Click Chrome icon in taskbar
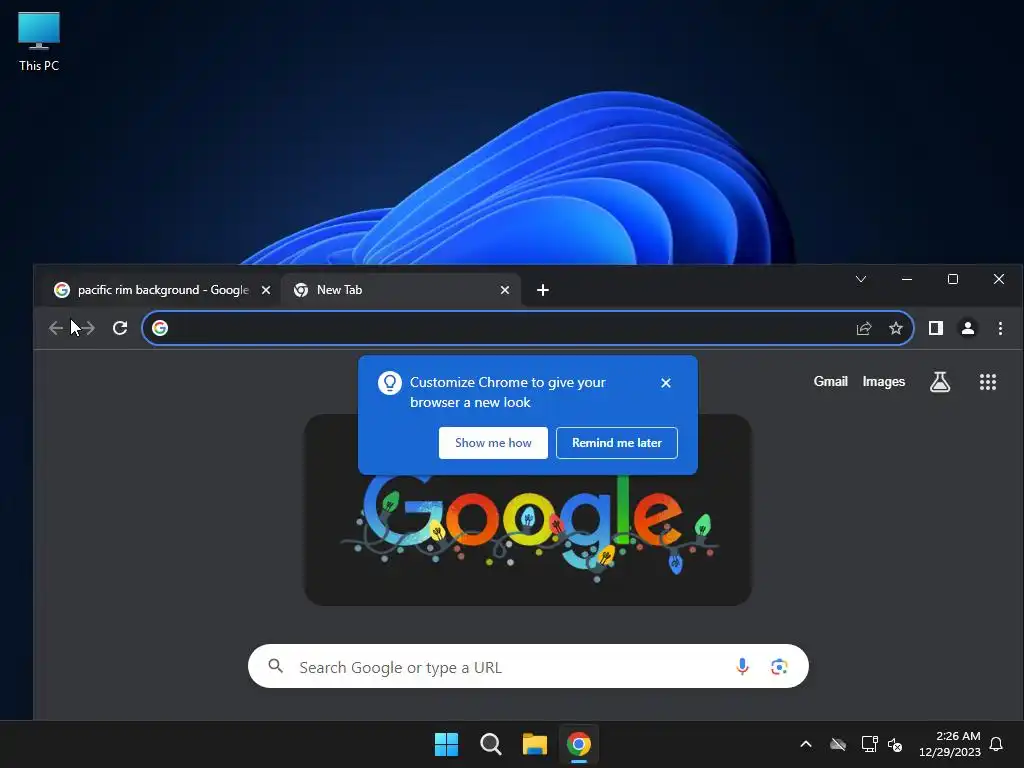This screenshot has width=1024, height=768. pyautogui.click(x=579, y=744)
